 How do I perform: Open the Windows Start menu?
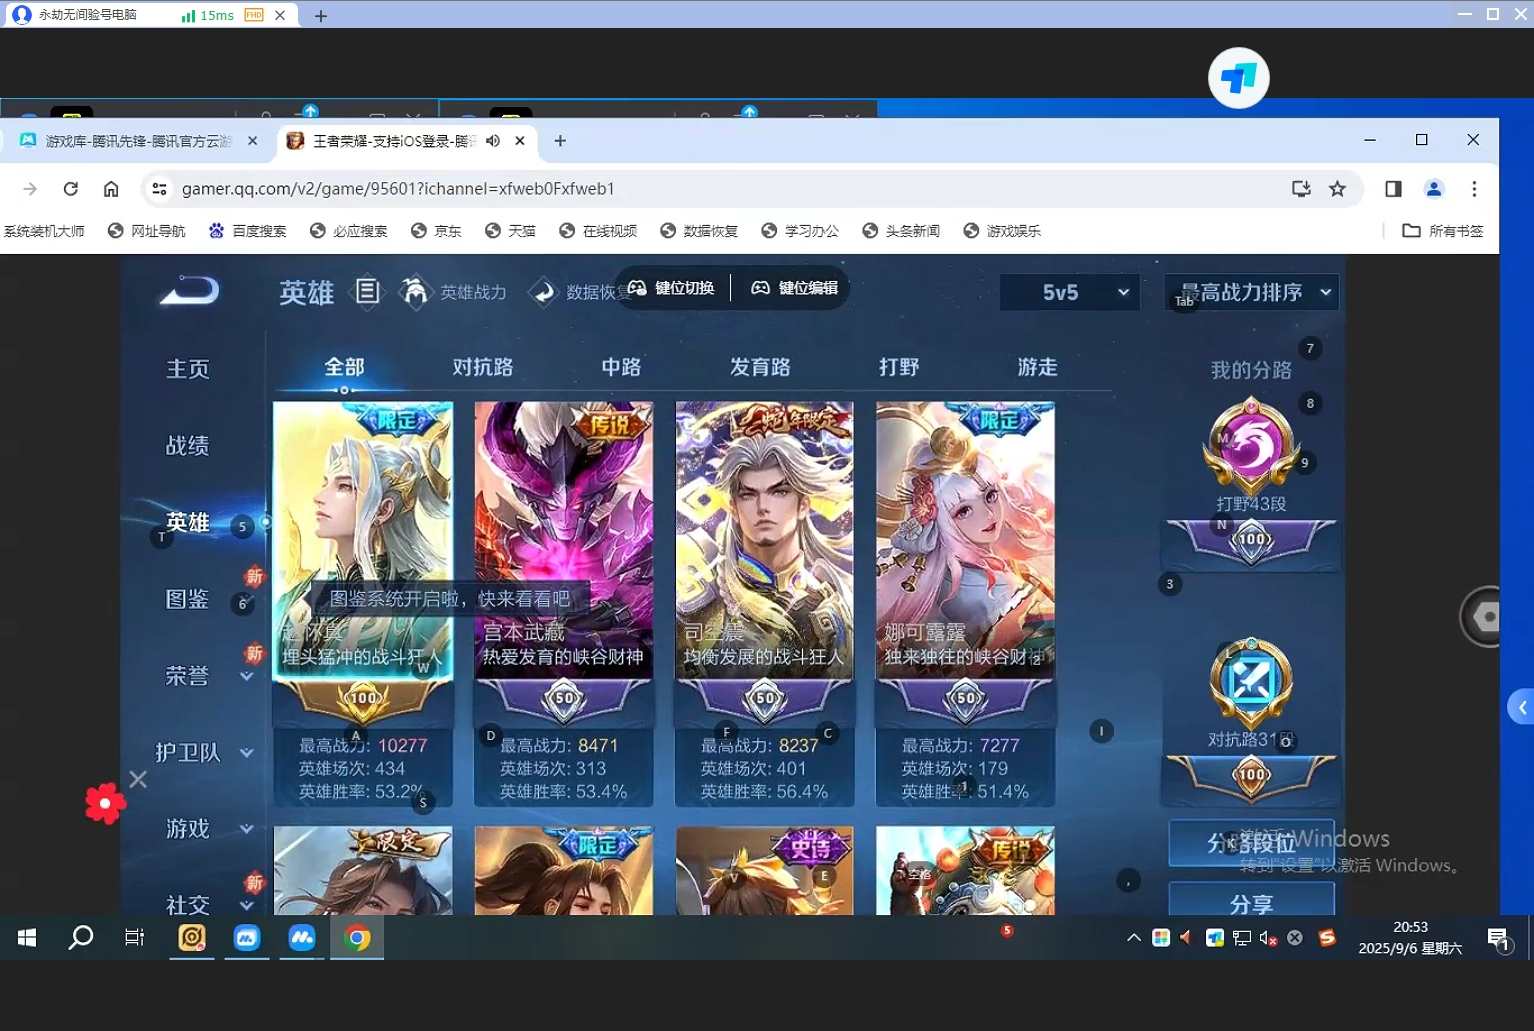point(27,938)
